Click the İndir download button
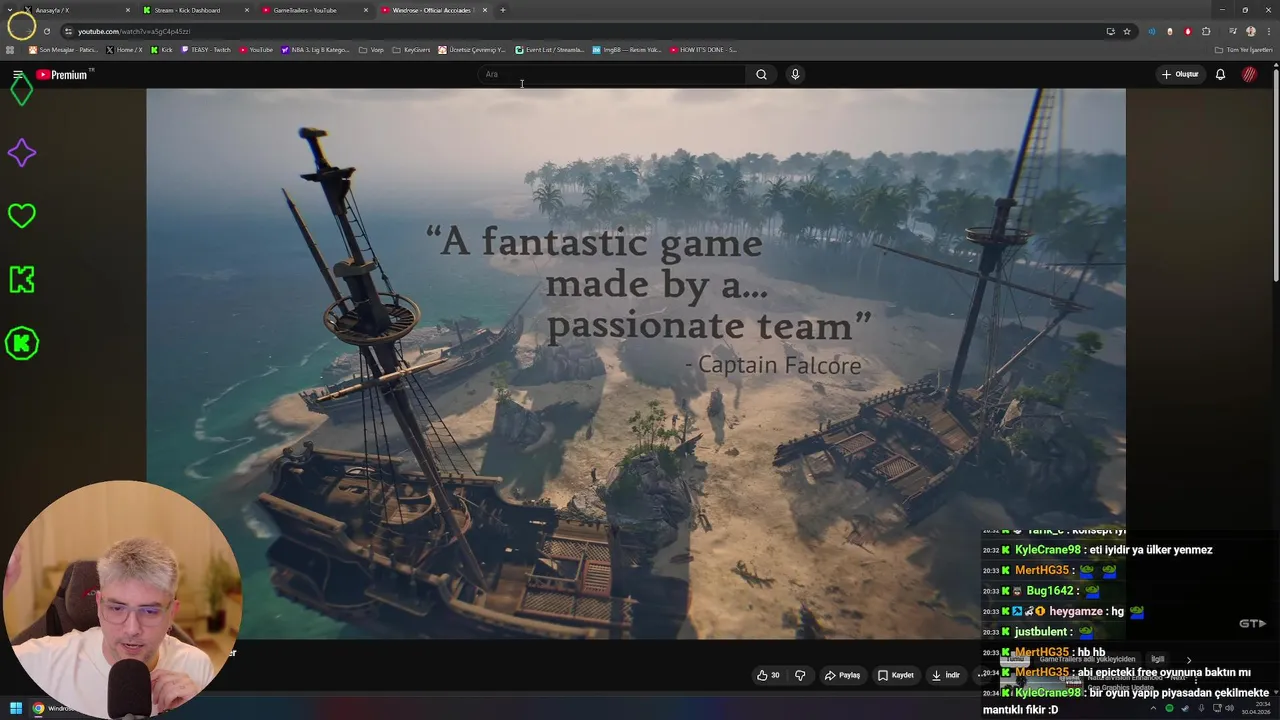The image size is (1280, 720). [946, 675]
